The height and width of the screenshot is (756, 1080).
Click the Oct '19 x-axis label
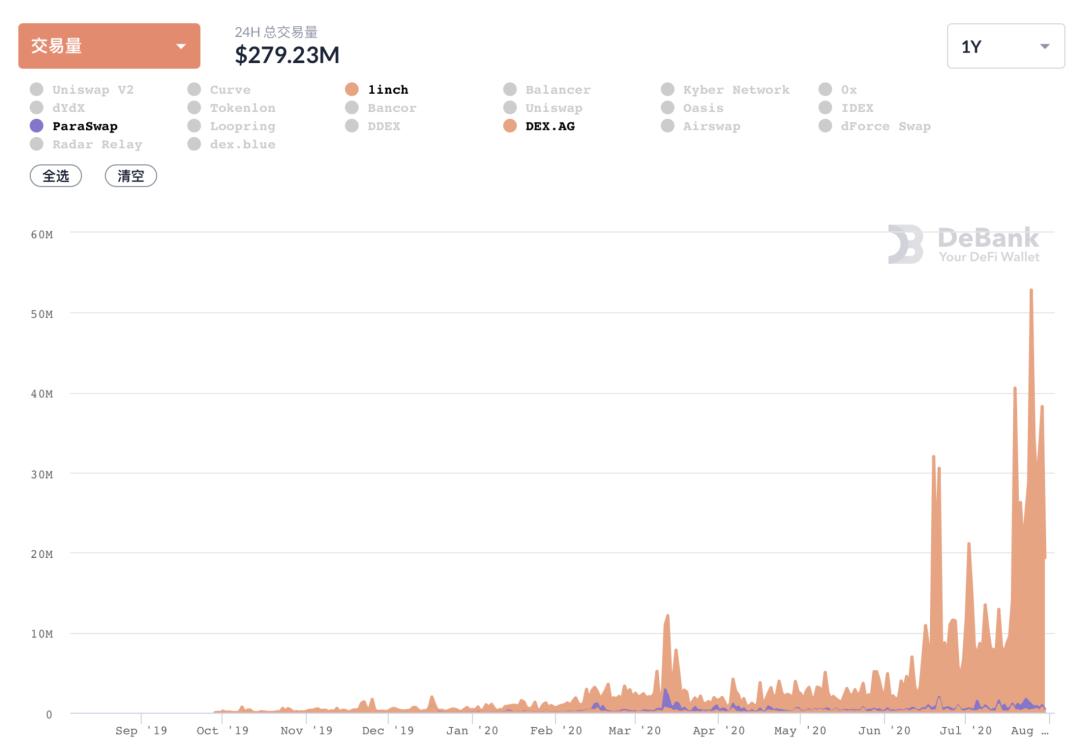[x=222, y=731]
